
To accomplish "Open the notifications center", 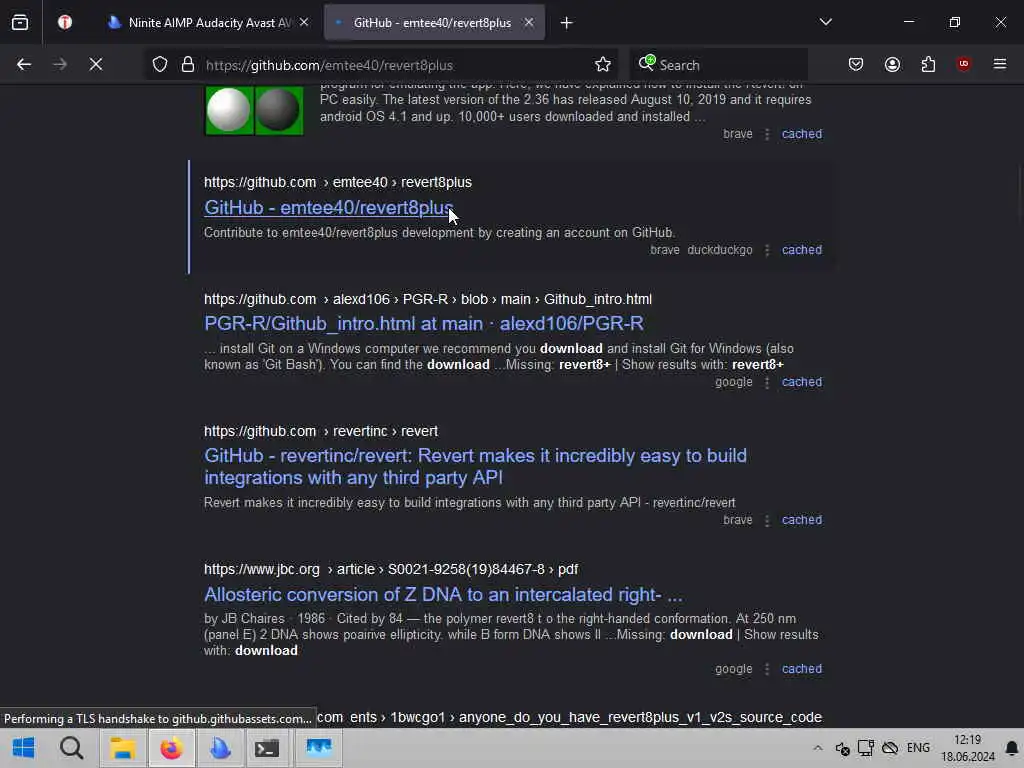I will [1012, 748].
